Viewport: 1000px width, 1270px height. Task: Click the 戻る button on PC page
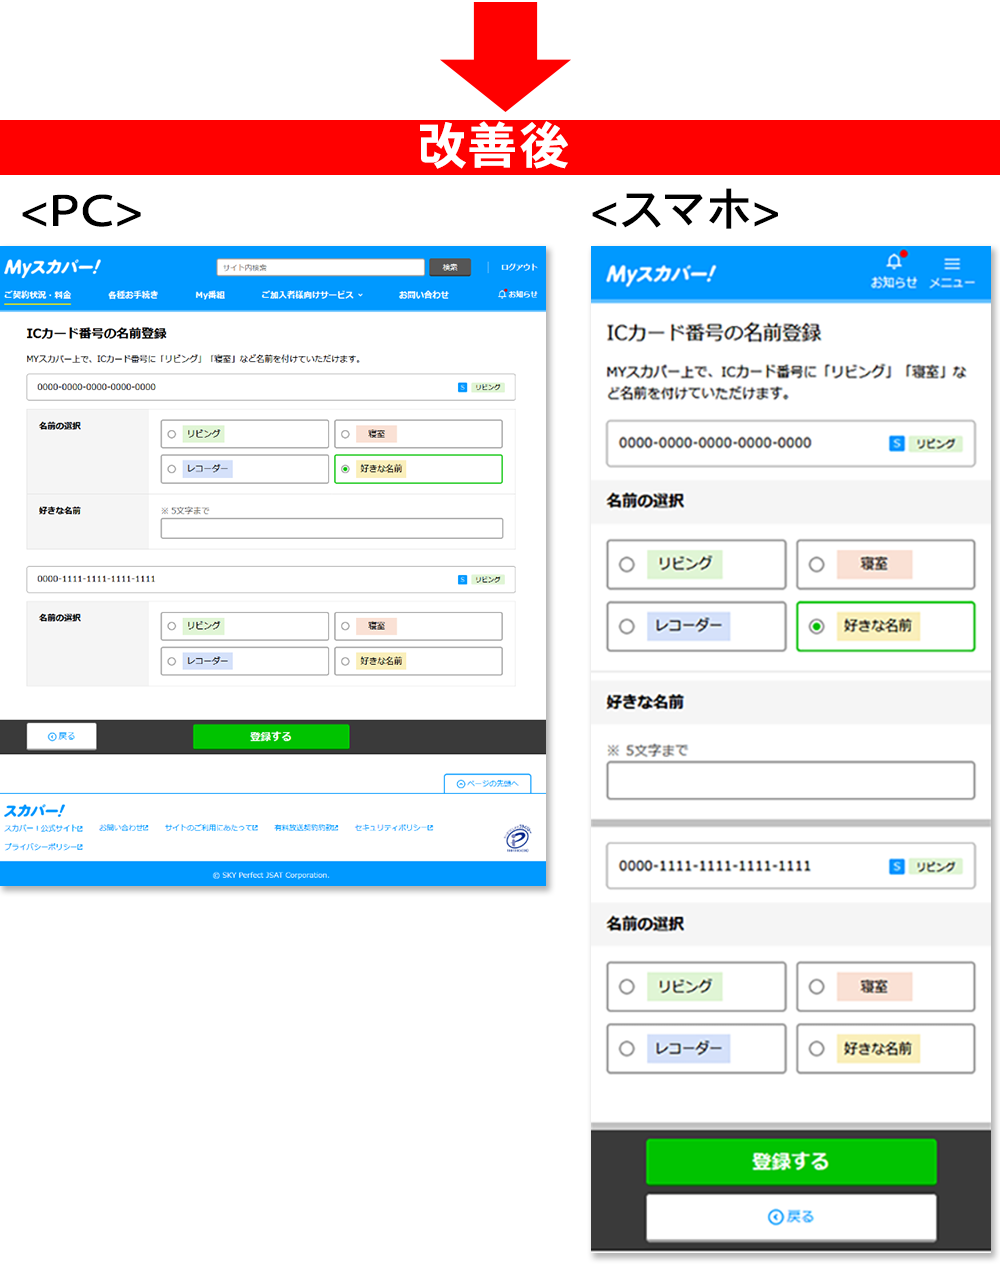pos(62,736)
